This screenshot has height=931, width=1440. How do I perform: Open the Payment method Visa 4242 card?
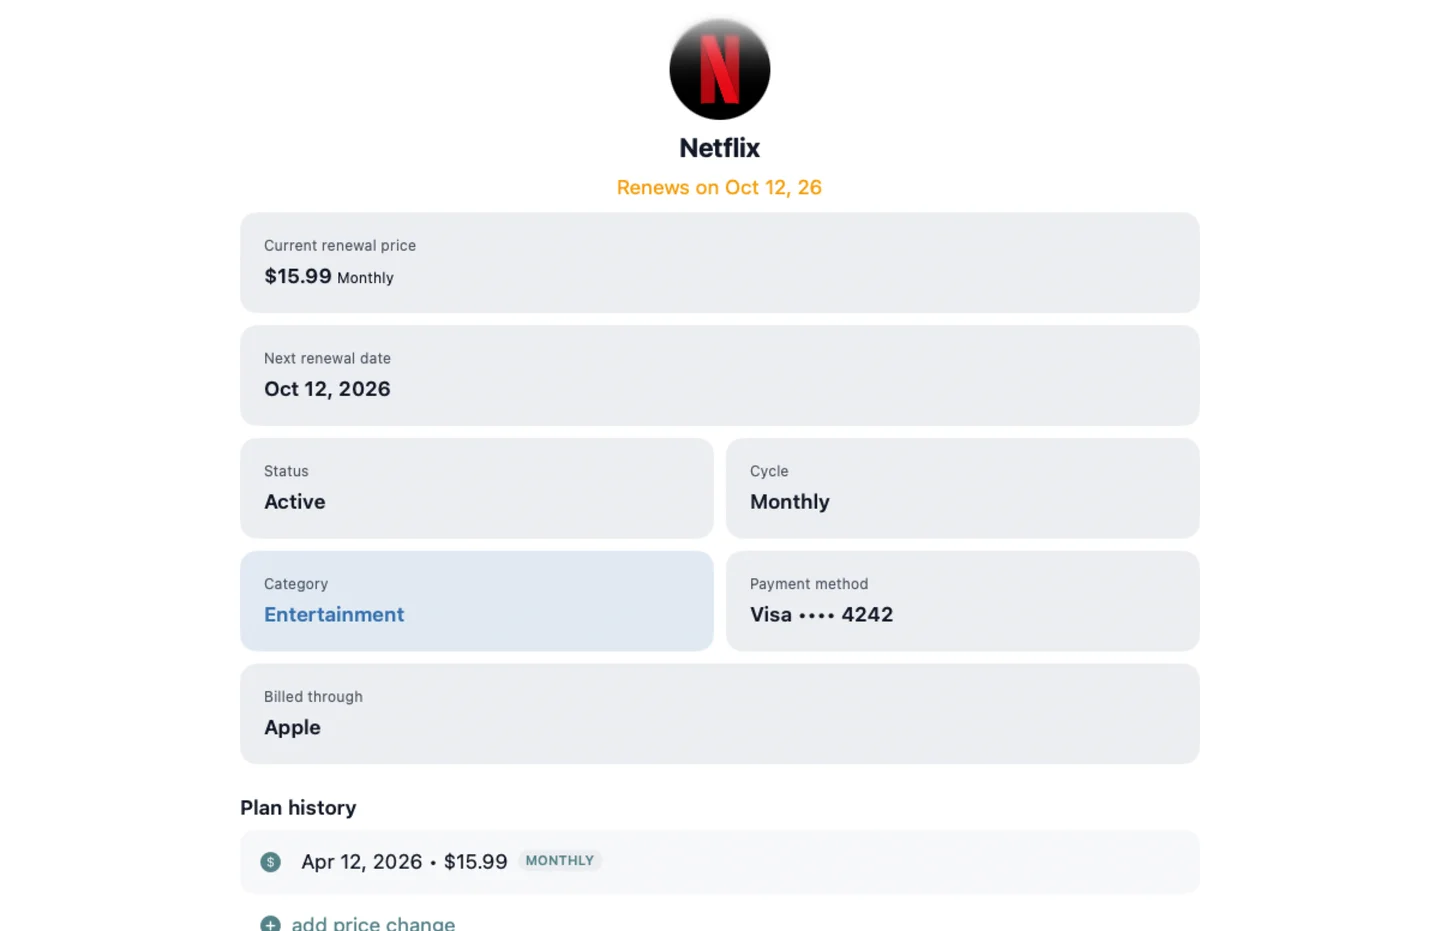962,601
